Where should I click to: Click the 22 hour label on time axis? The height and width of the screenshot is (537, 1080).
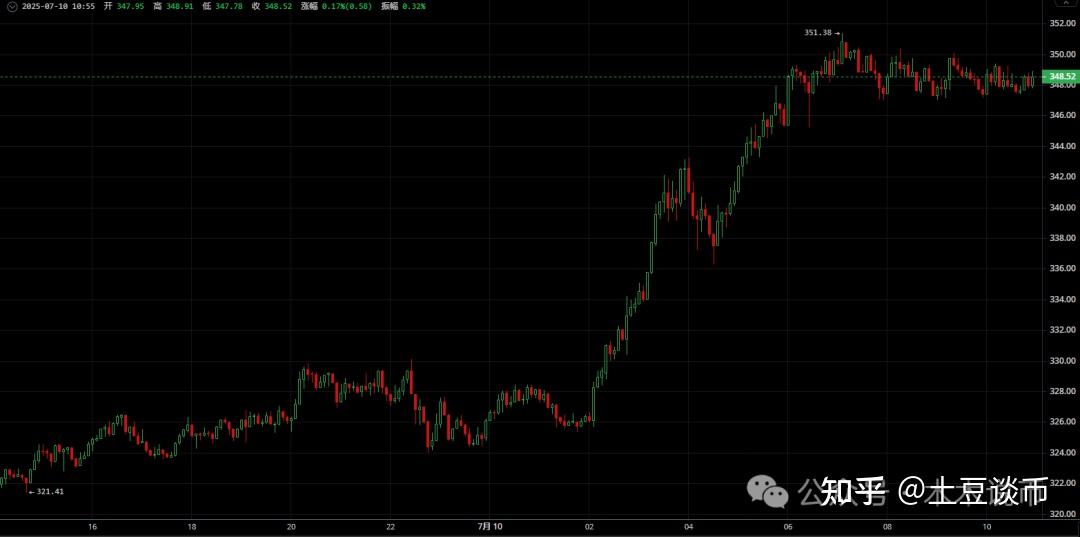click(391, 526)
